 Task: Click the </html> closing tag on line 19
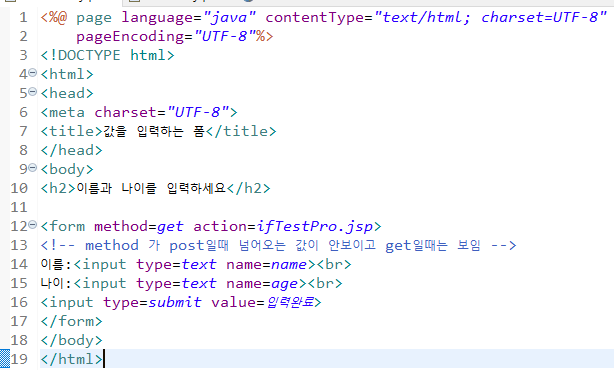click(71, 359)
